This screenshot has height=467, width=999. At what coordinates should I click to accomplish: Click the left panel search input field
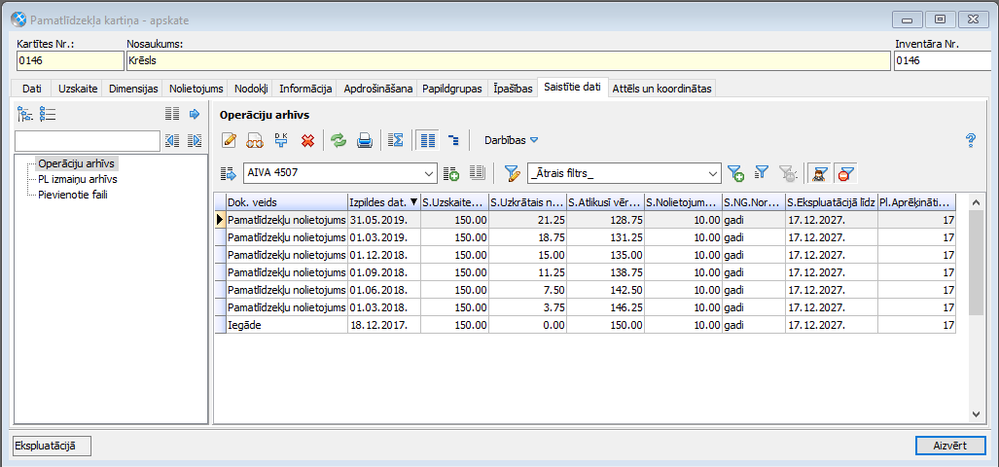point(87,141)
